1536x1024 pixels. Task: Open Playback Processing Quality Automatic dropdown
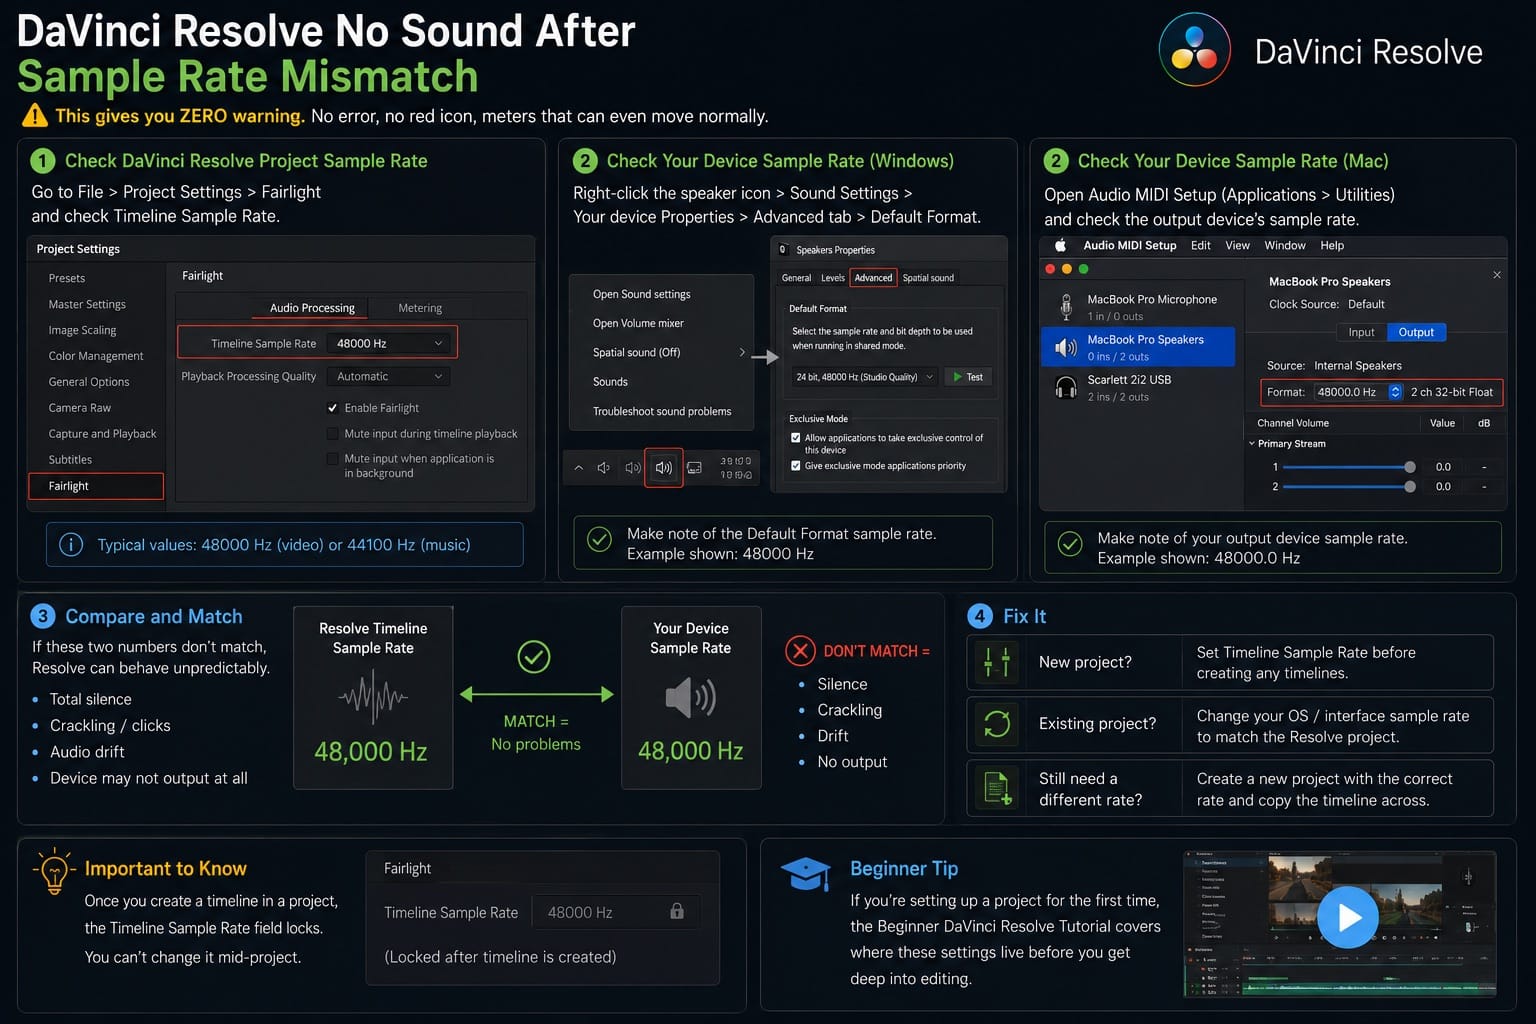click(x=389, y=377)
